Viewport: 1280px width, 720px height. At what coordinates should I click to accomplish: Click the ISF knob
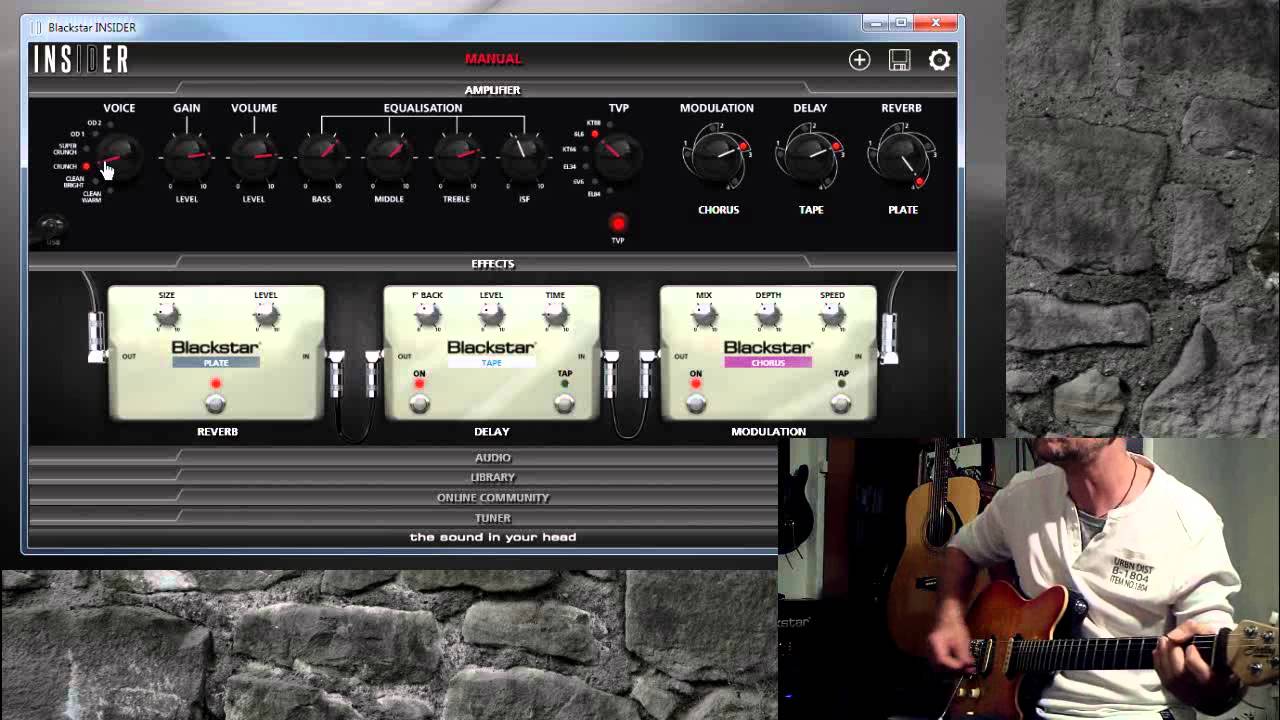[x=524, y=157]
